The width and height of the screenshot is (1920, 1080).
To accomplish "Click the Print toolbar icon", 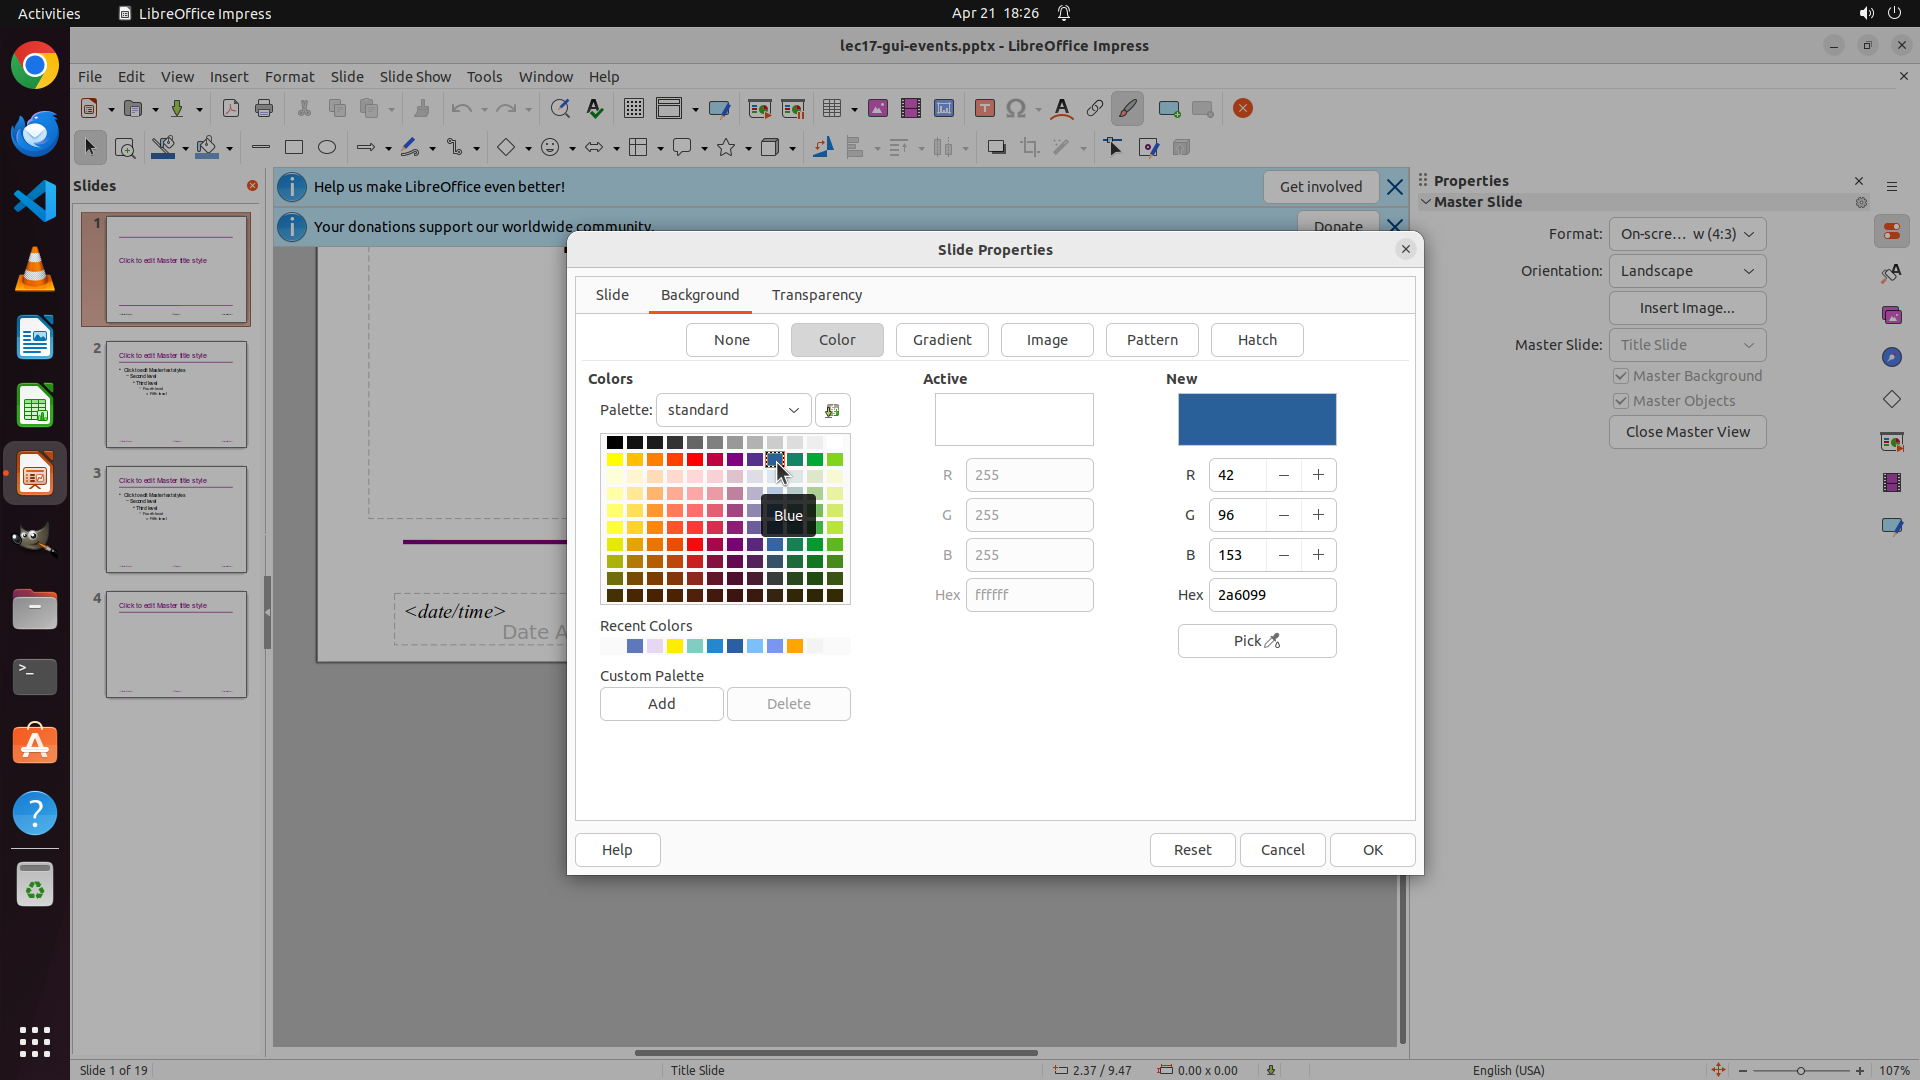I will pyautogui.click(x=264, y=108).
